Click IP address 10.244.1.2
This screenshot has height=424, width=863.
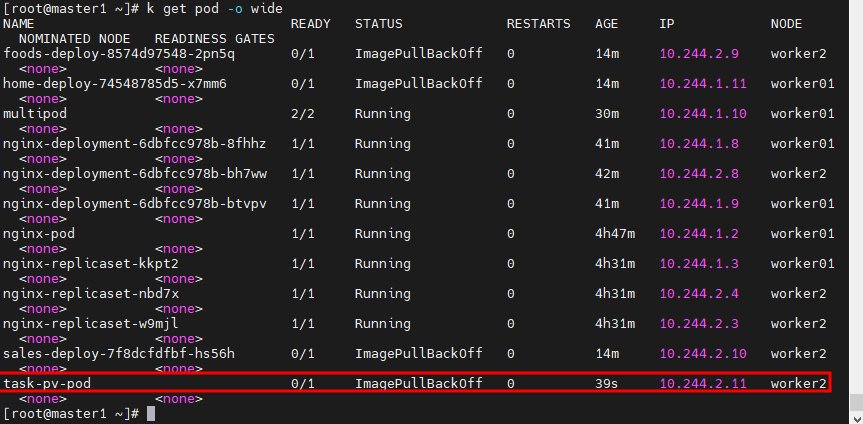(699, 233)
